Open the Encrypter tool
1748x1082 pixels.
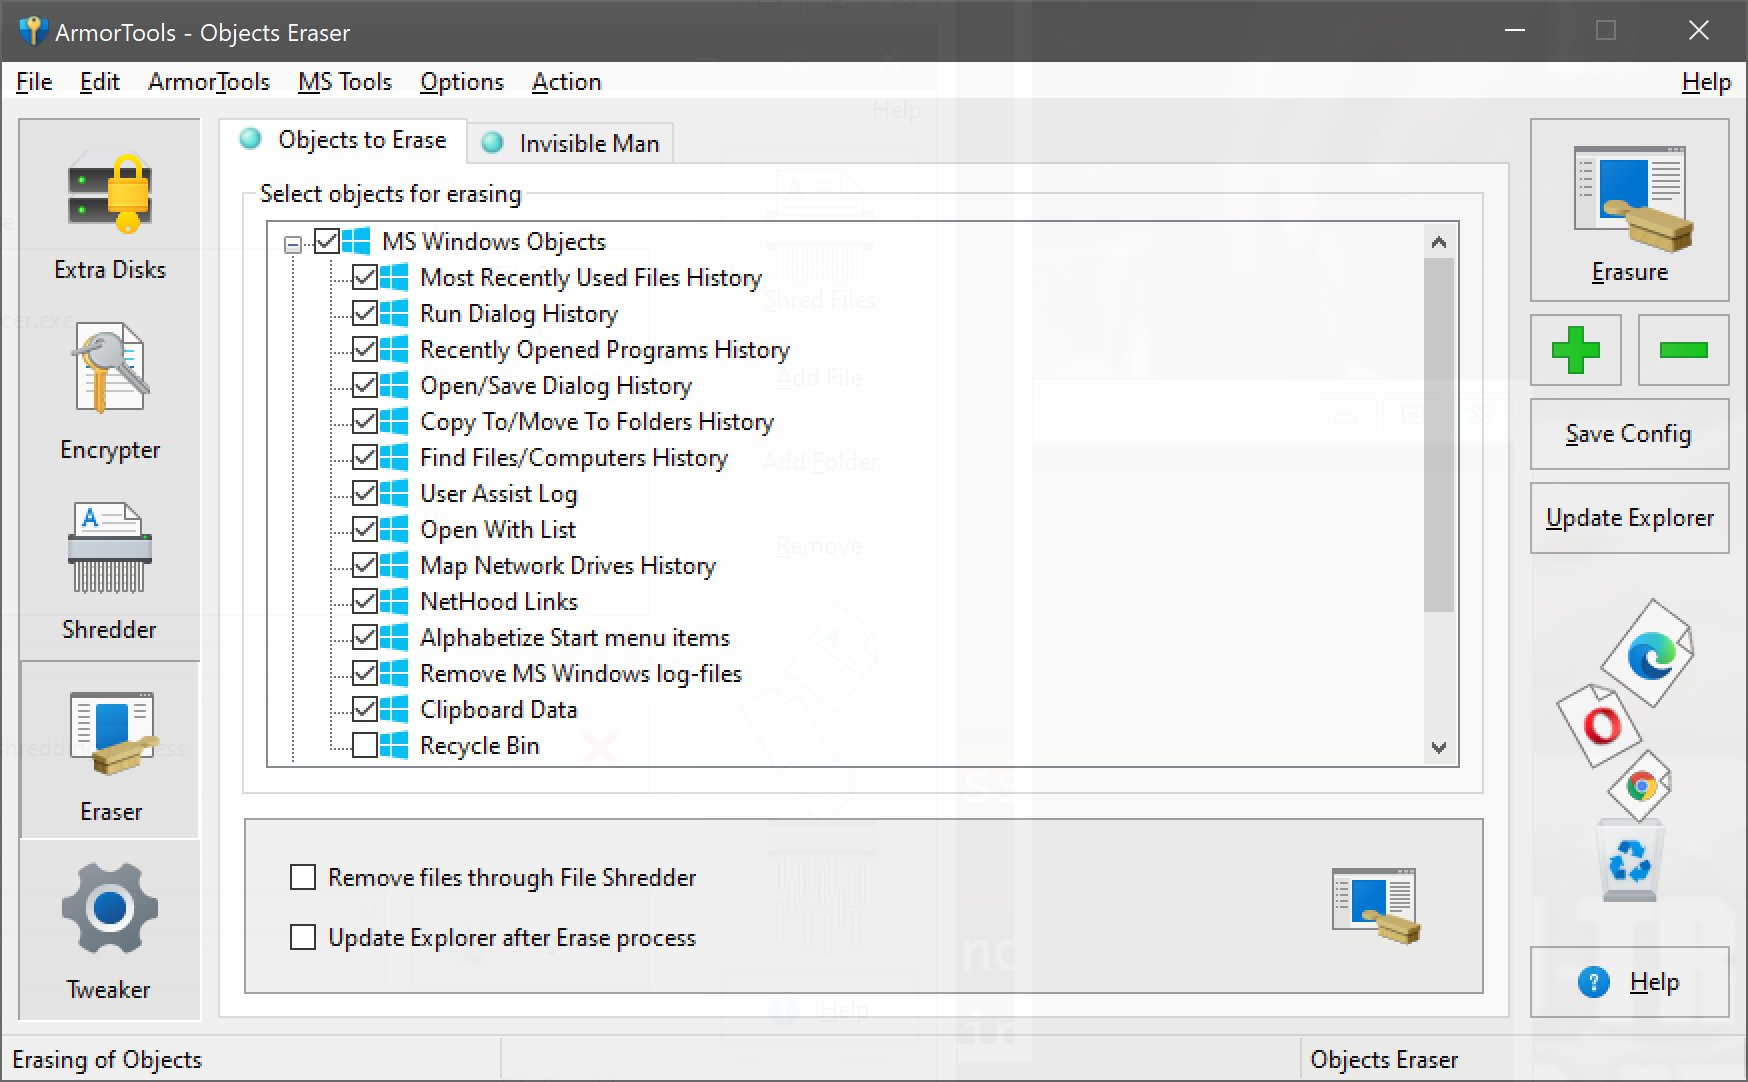click(110, 392)
